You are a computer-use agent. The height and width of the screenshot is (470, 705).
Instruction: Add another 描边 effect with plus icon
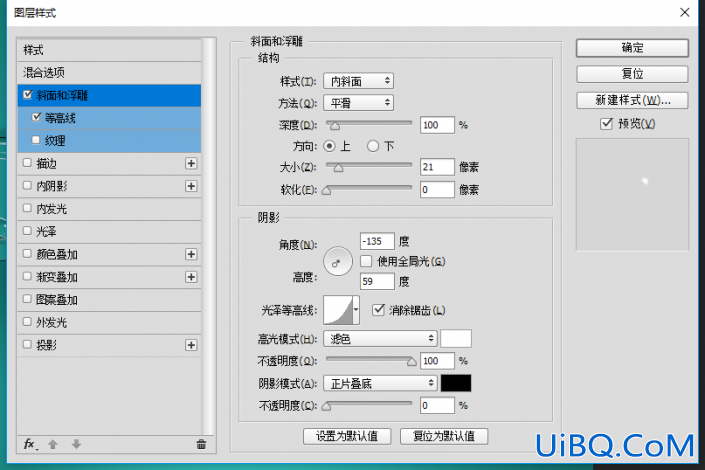point(191,163)
